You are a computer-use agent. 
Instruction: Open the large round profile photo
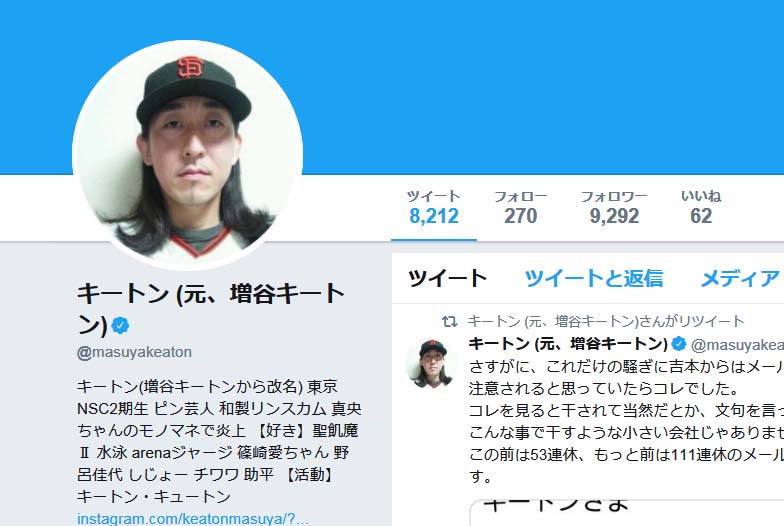(x=188, y=155)
